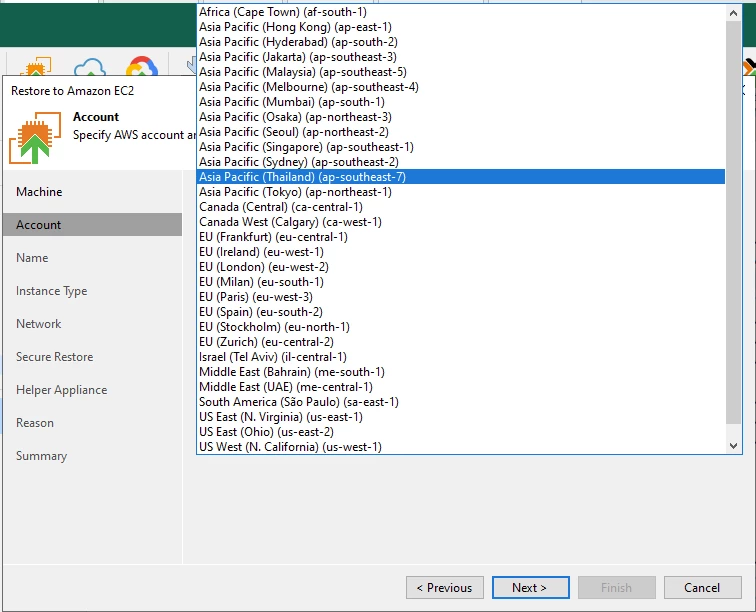
Task: Choose Middle East (Bahrain) me-south-1
Action: tap(461, 372)
